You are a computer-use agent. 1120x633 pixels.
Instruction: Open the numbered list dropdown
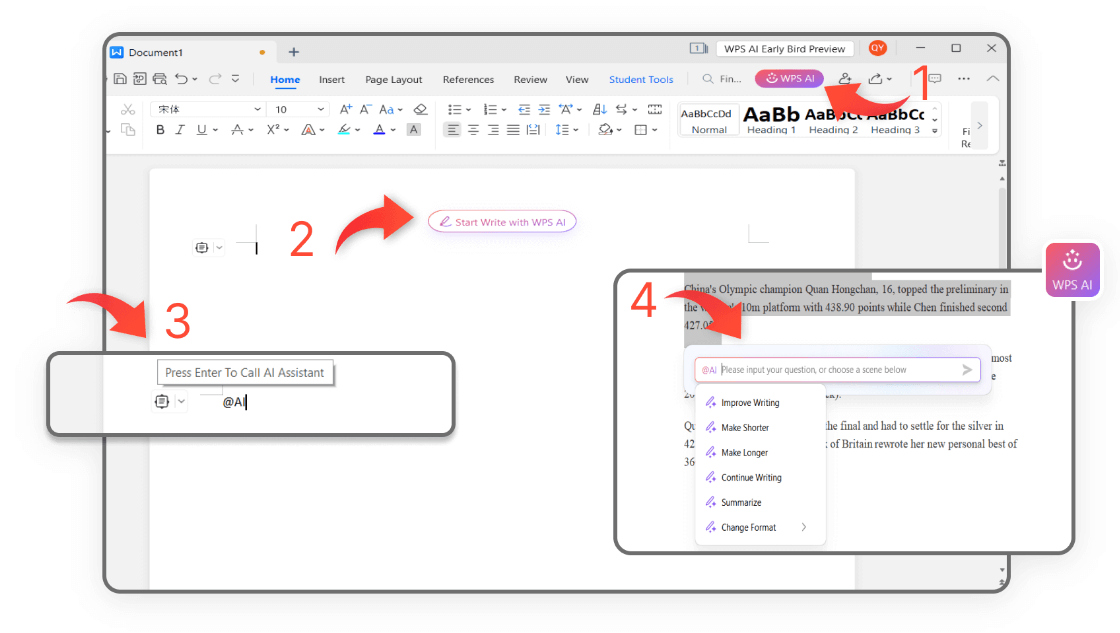click(x=504, y=109)
